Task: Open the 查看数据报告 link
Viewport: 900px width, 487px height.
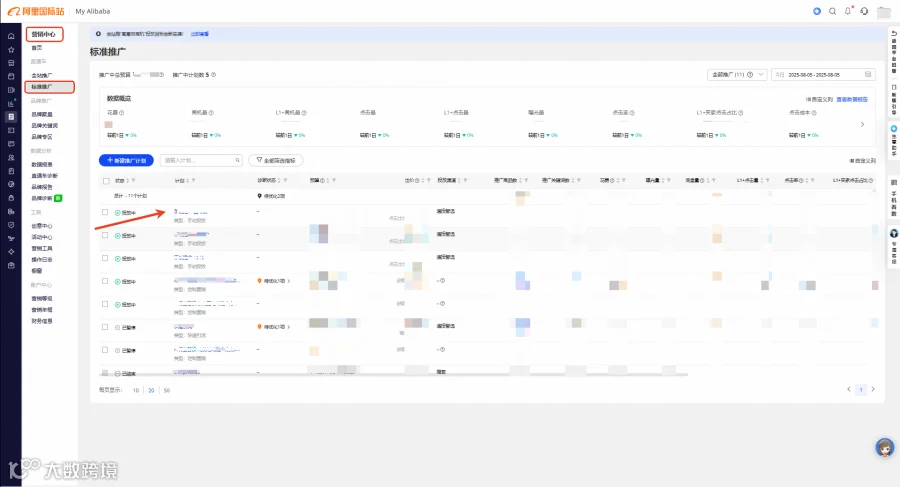Action: pyautogui.click(x=852, y=99)
